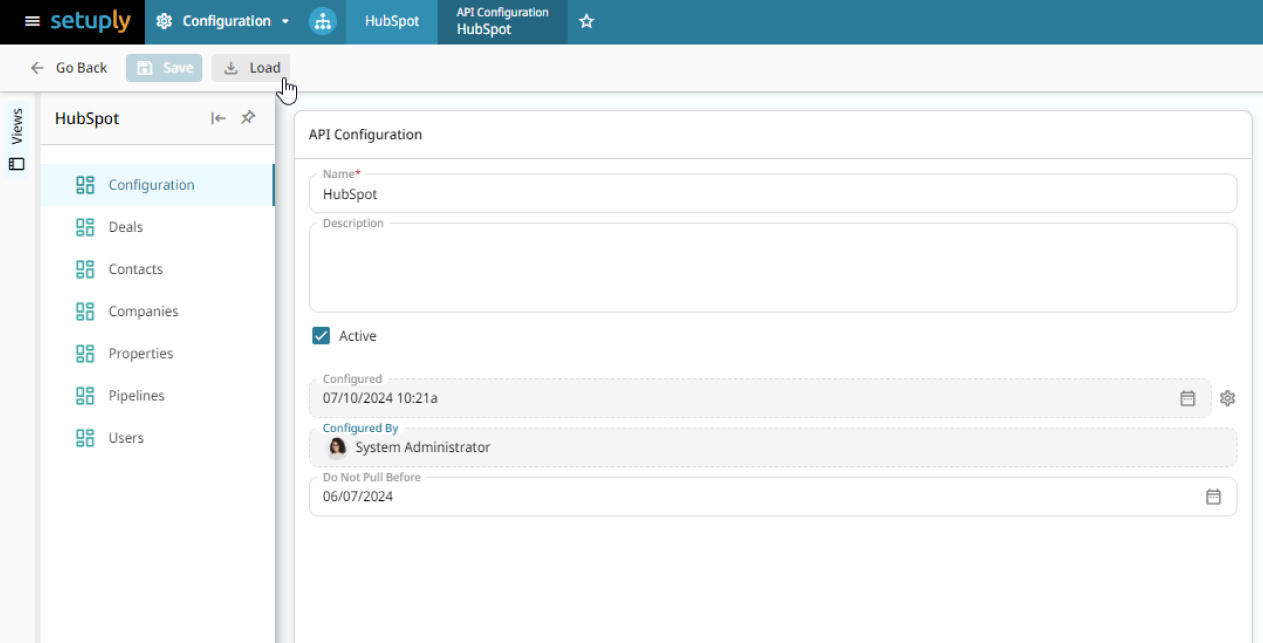
Task: Open settings gear next to Configured field
Action: pyautogui.click(x=1228, y=398)
